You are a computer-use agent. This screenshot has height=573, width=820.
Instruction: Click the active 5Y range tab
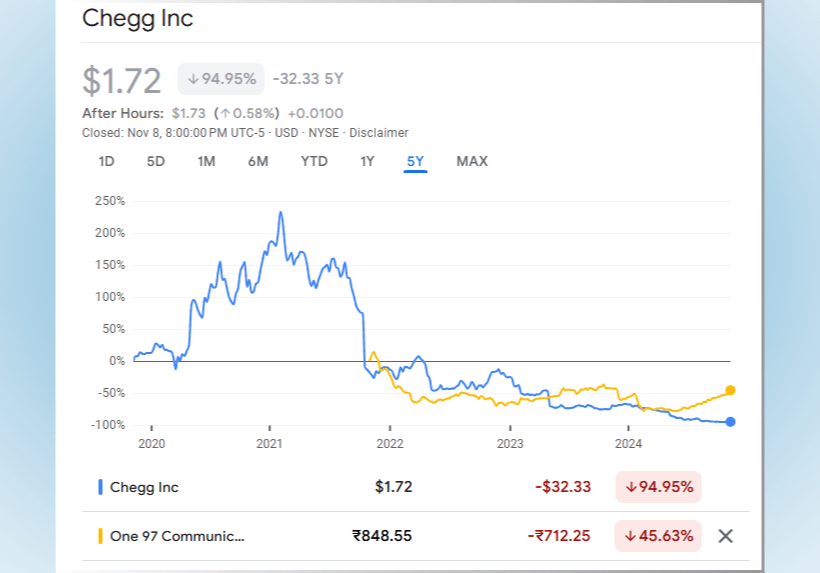pyautogui.click(x=415, y=161)
